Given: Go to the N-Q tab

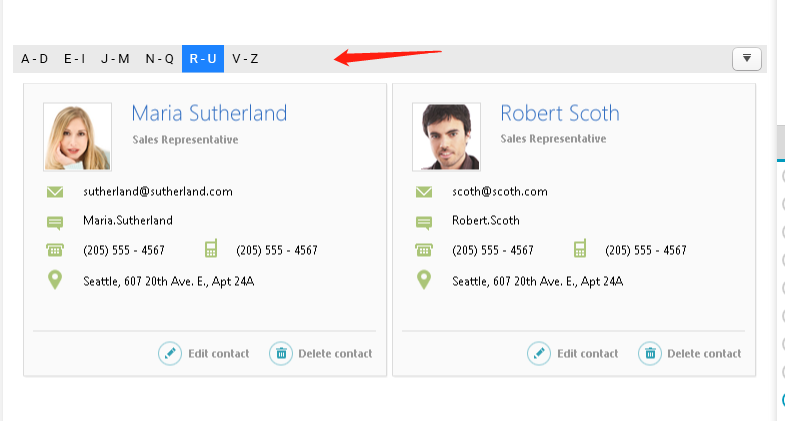Looking at the screenshot, I should tap(160, 59).
